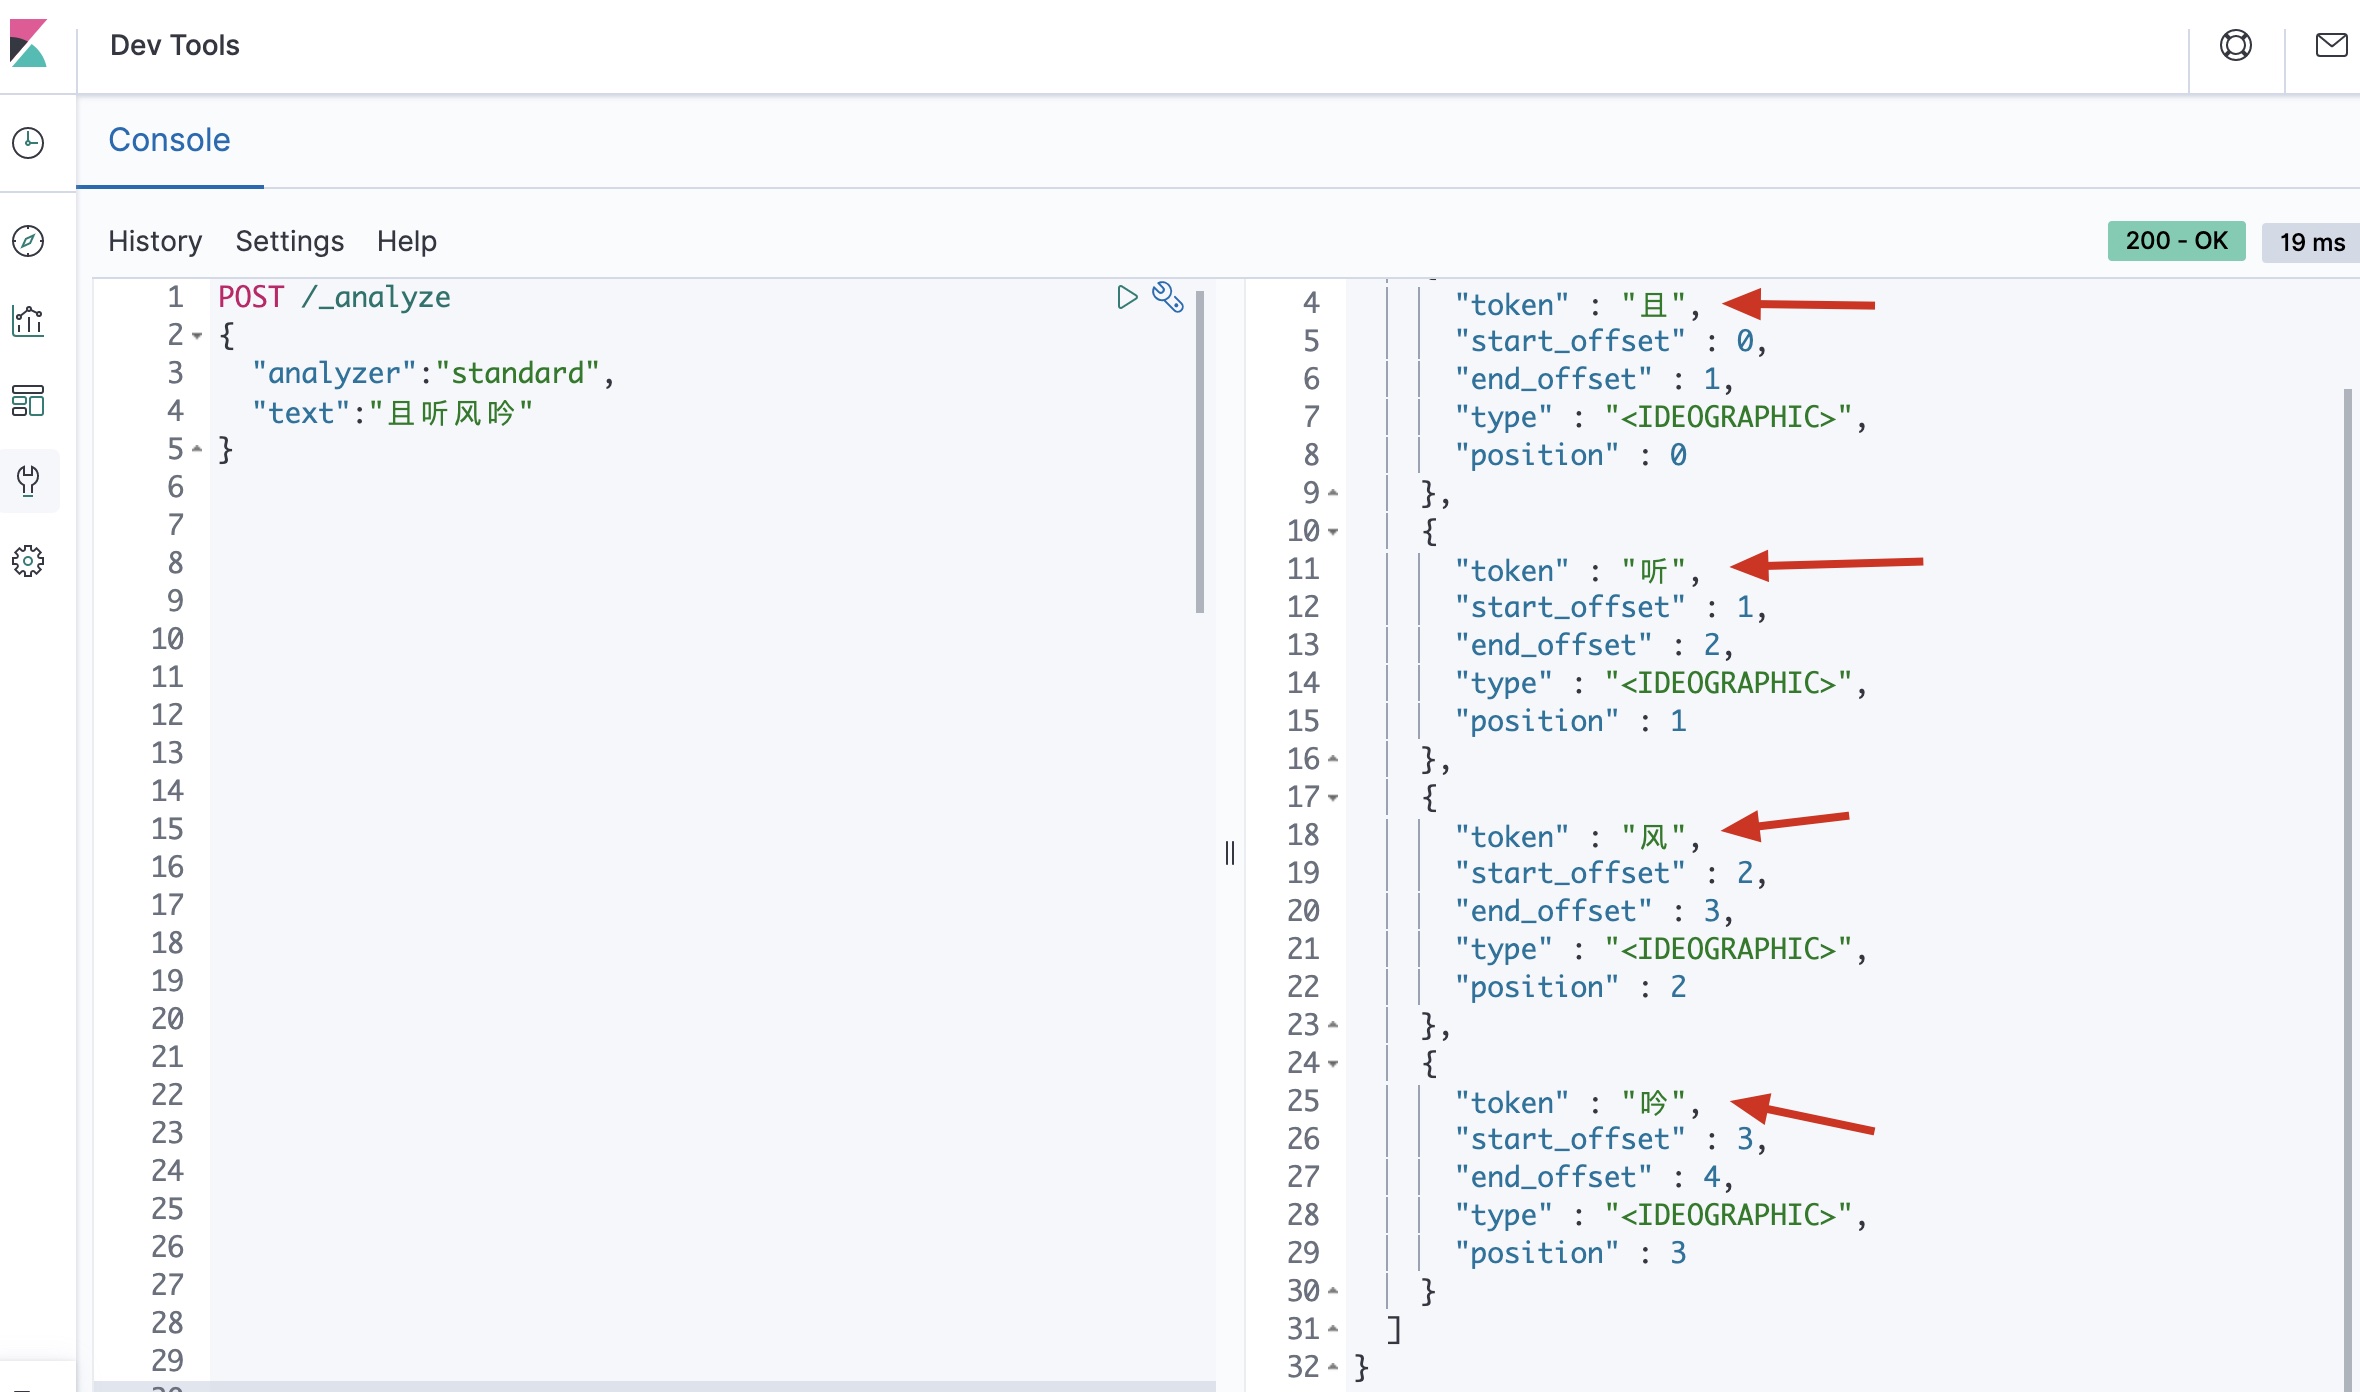Collapse the object at output line 10
Viewport: 2360px width, 1392px height.
click(1333, 531)
